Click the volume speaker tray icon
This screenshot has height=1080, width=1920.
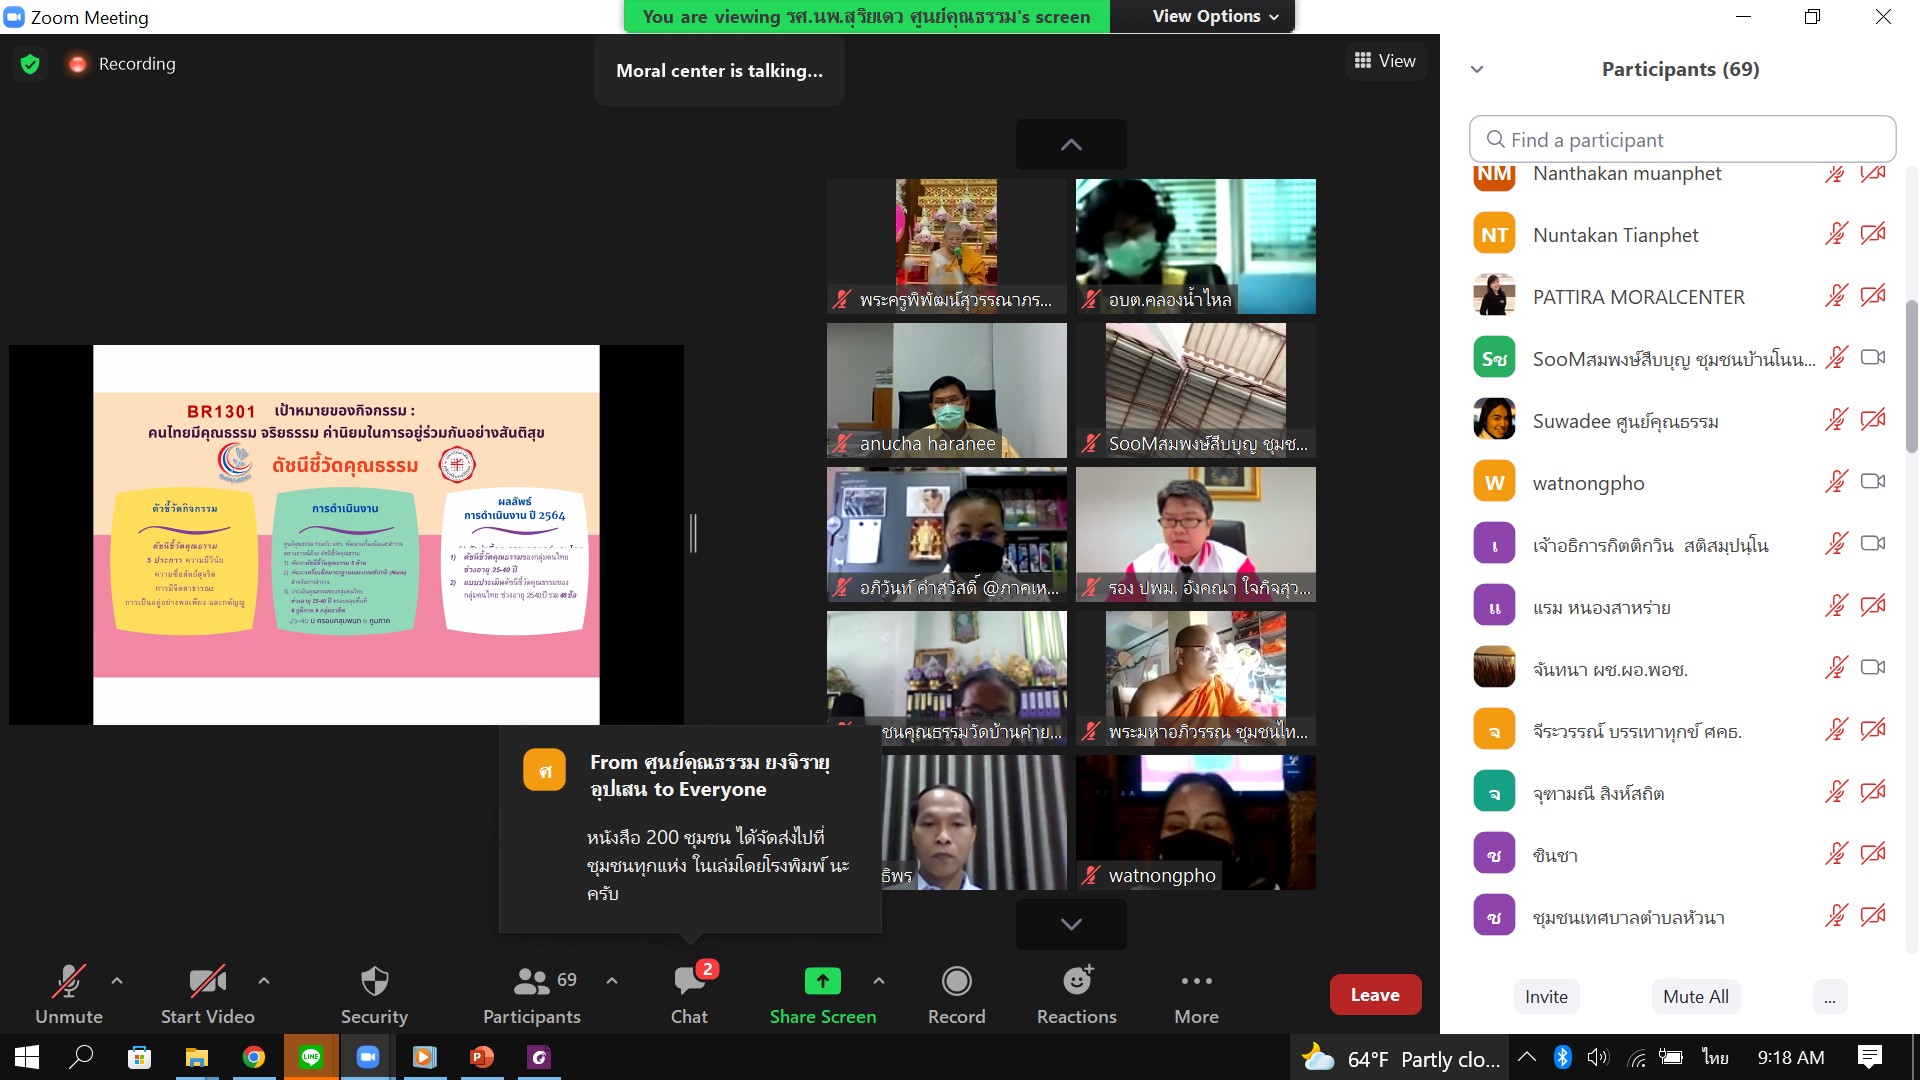(x=1598, y=1057)
